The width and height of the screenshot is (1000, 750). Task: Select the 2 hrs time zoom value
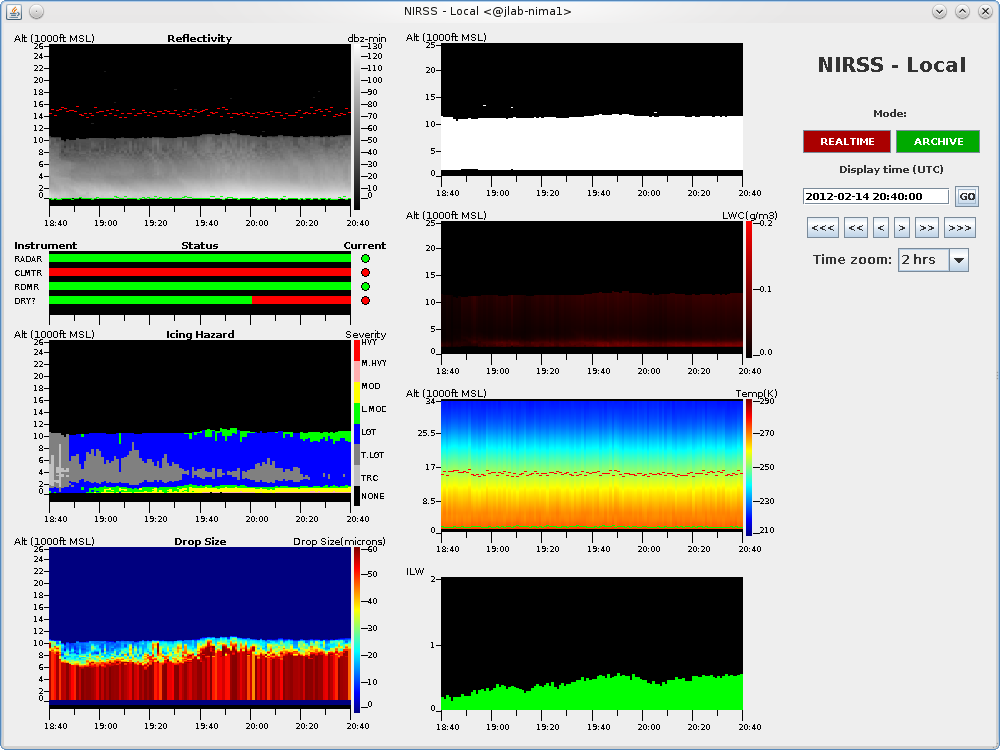922,260
